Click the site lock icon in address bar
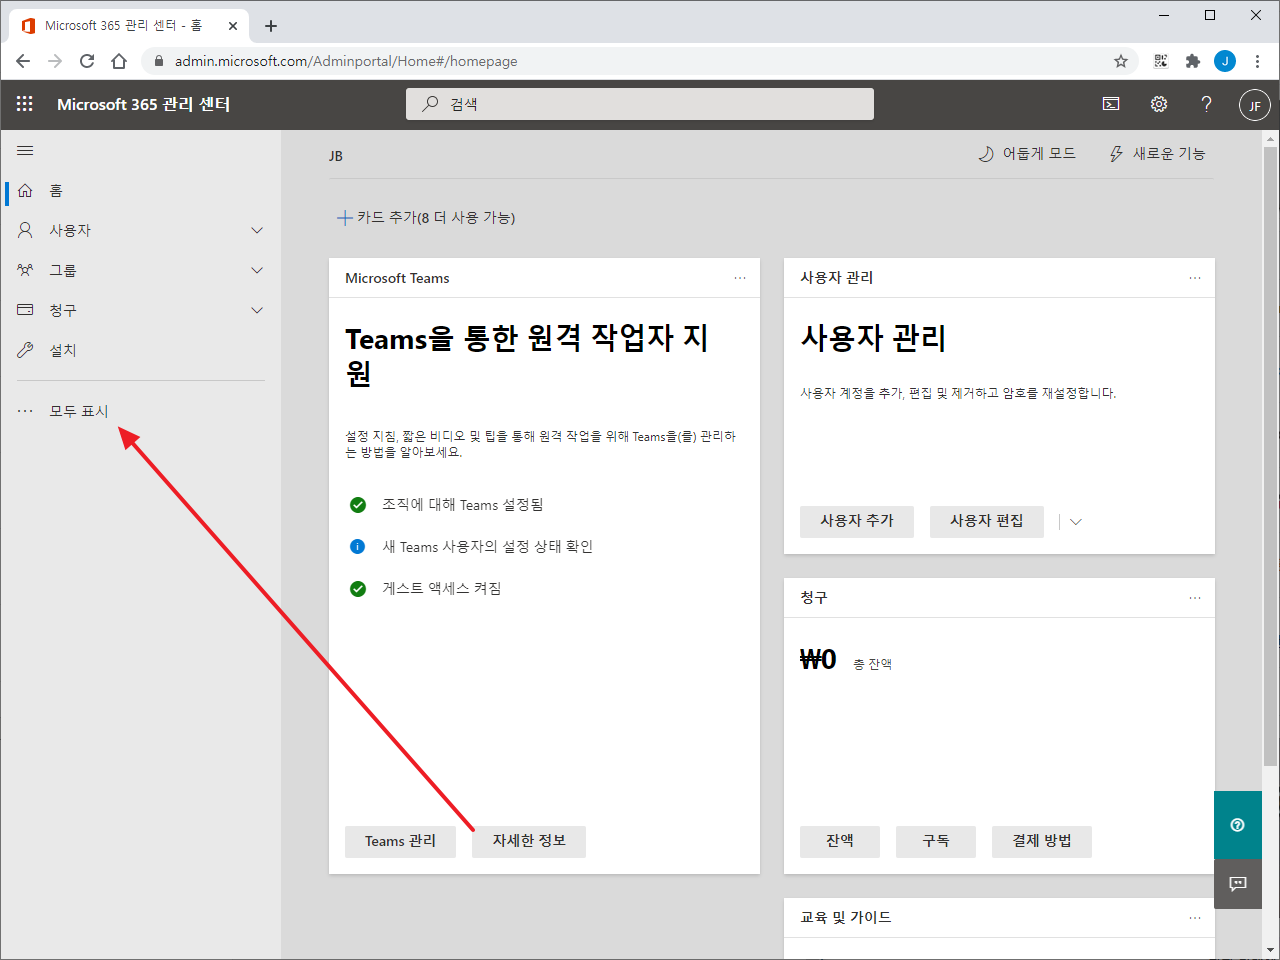The width and height of the screenshot is (1280, 960). 158,61
